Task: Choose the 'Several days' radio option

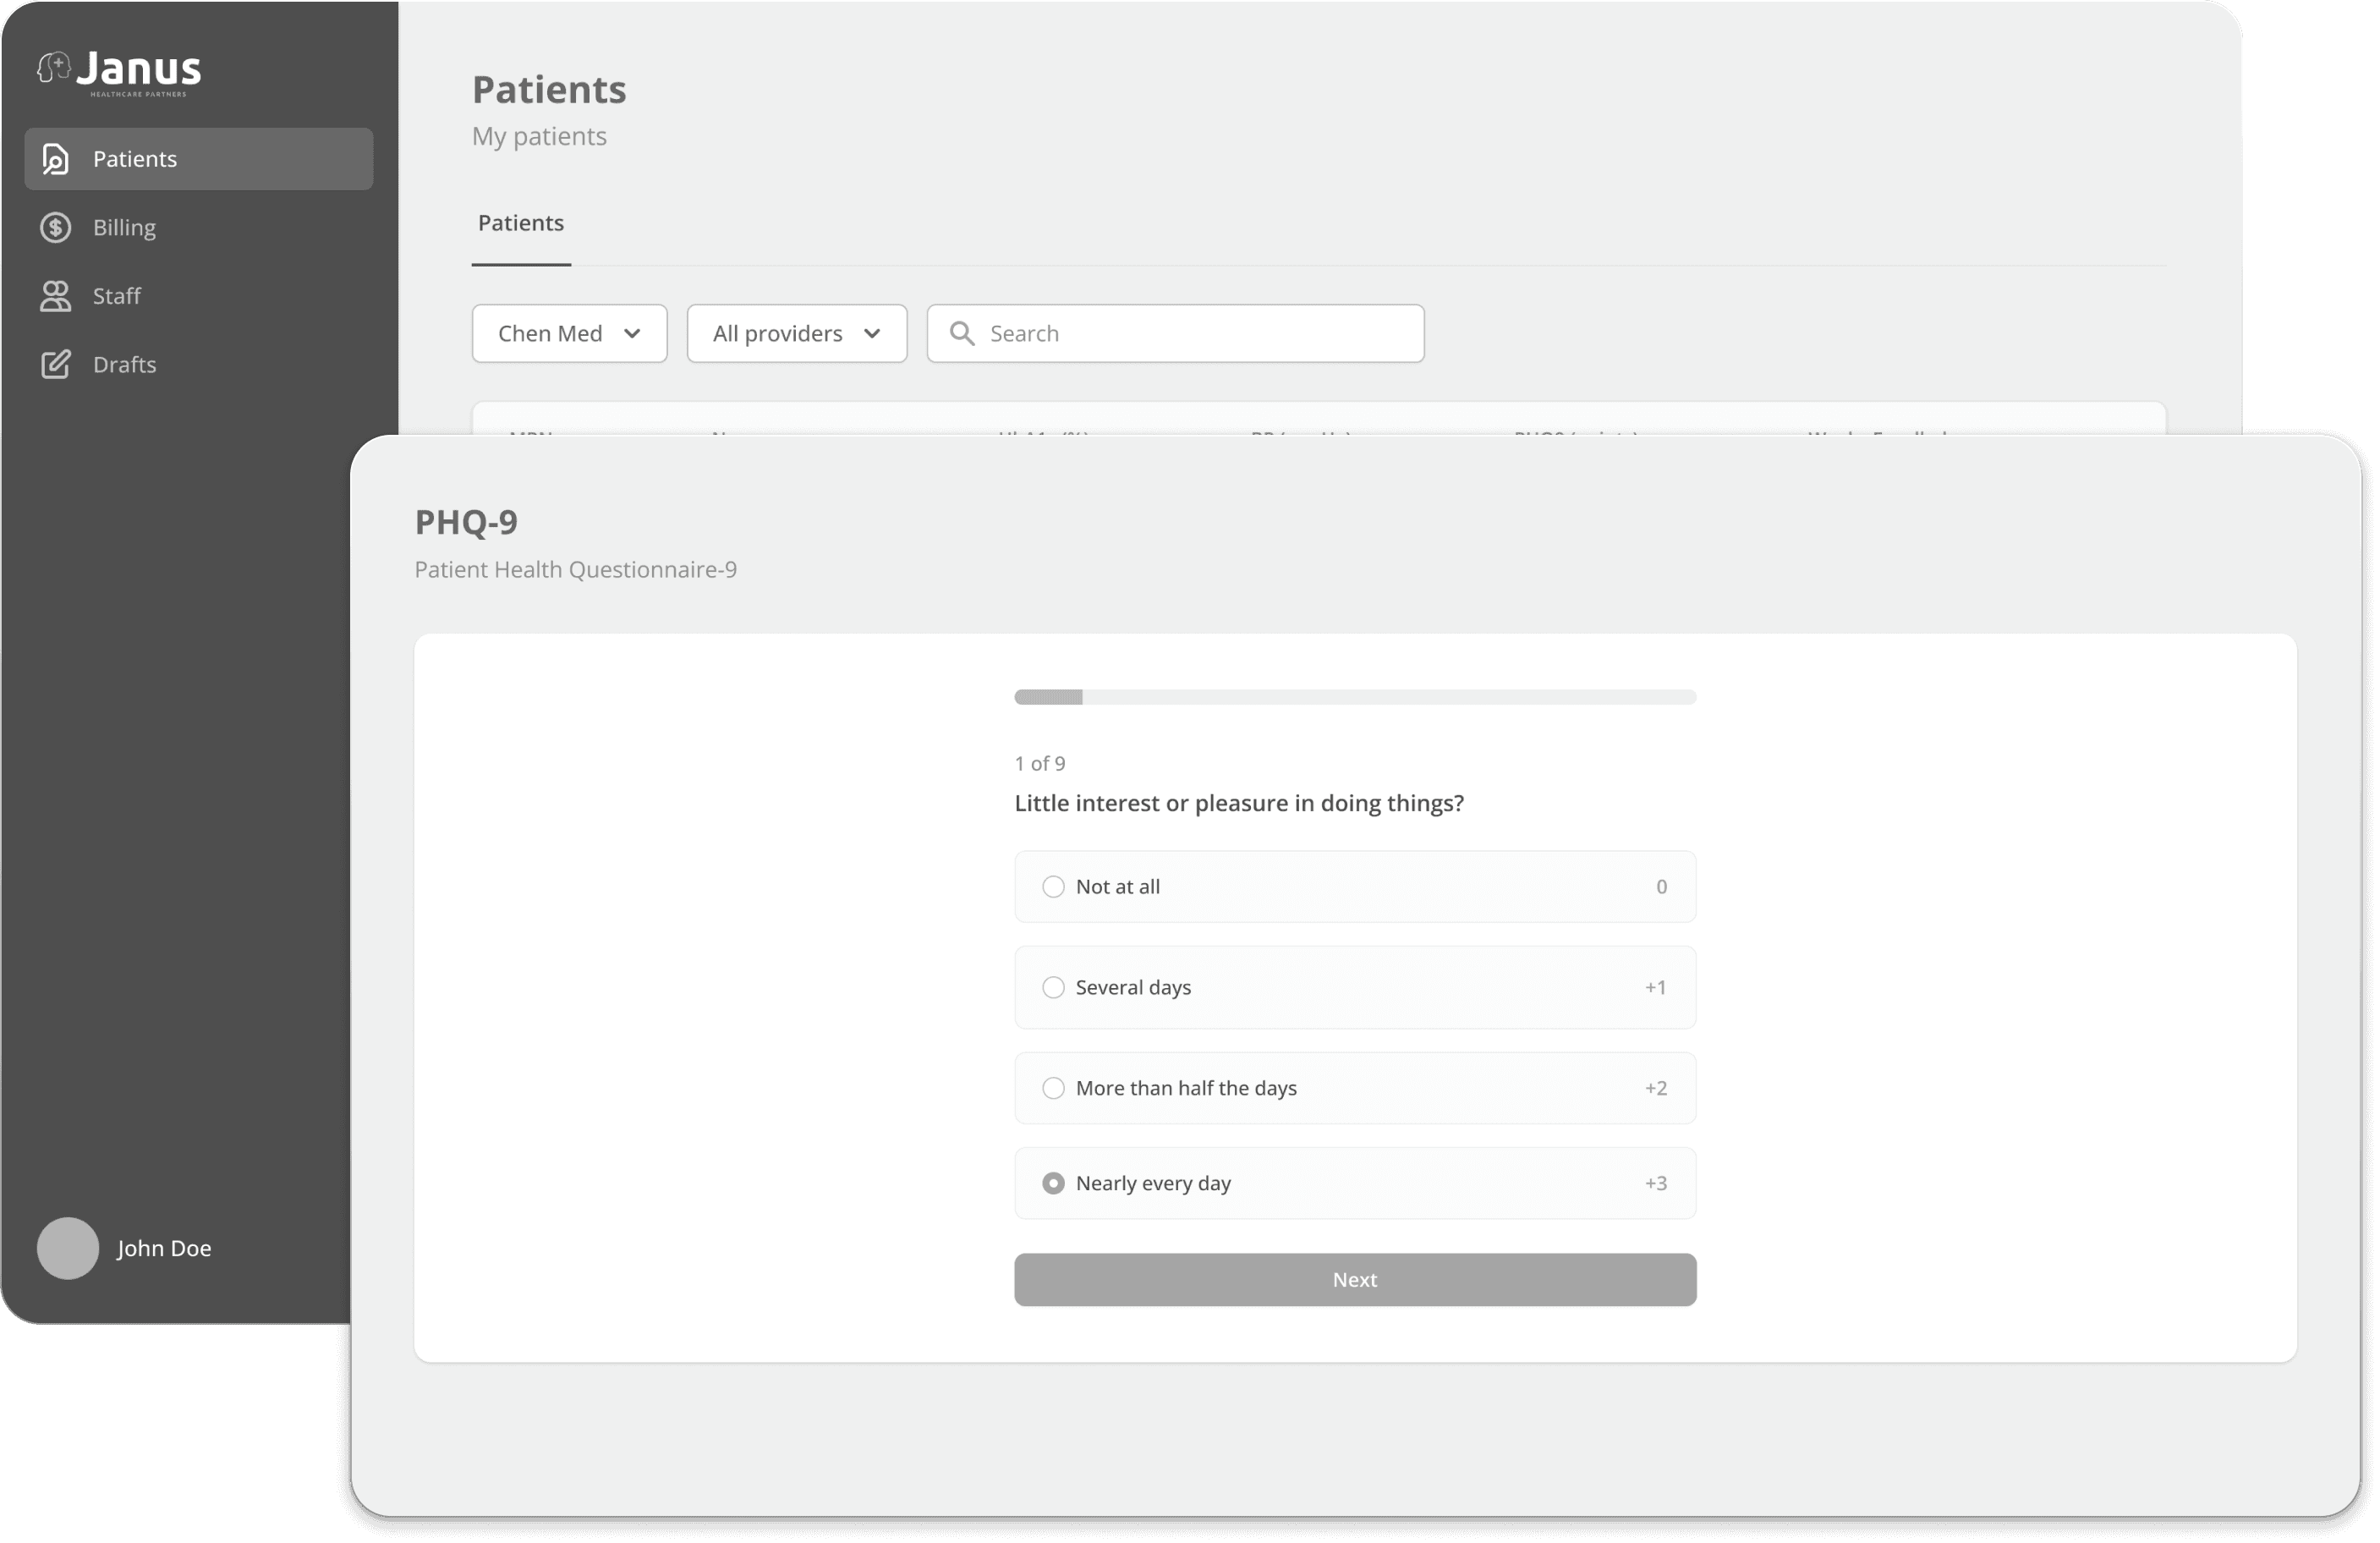Action: (1053, 988)
